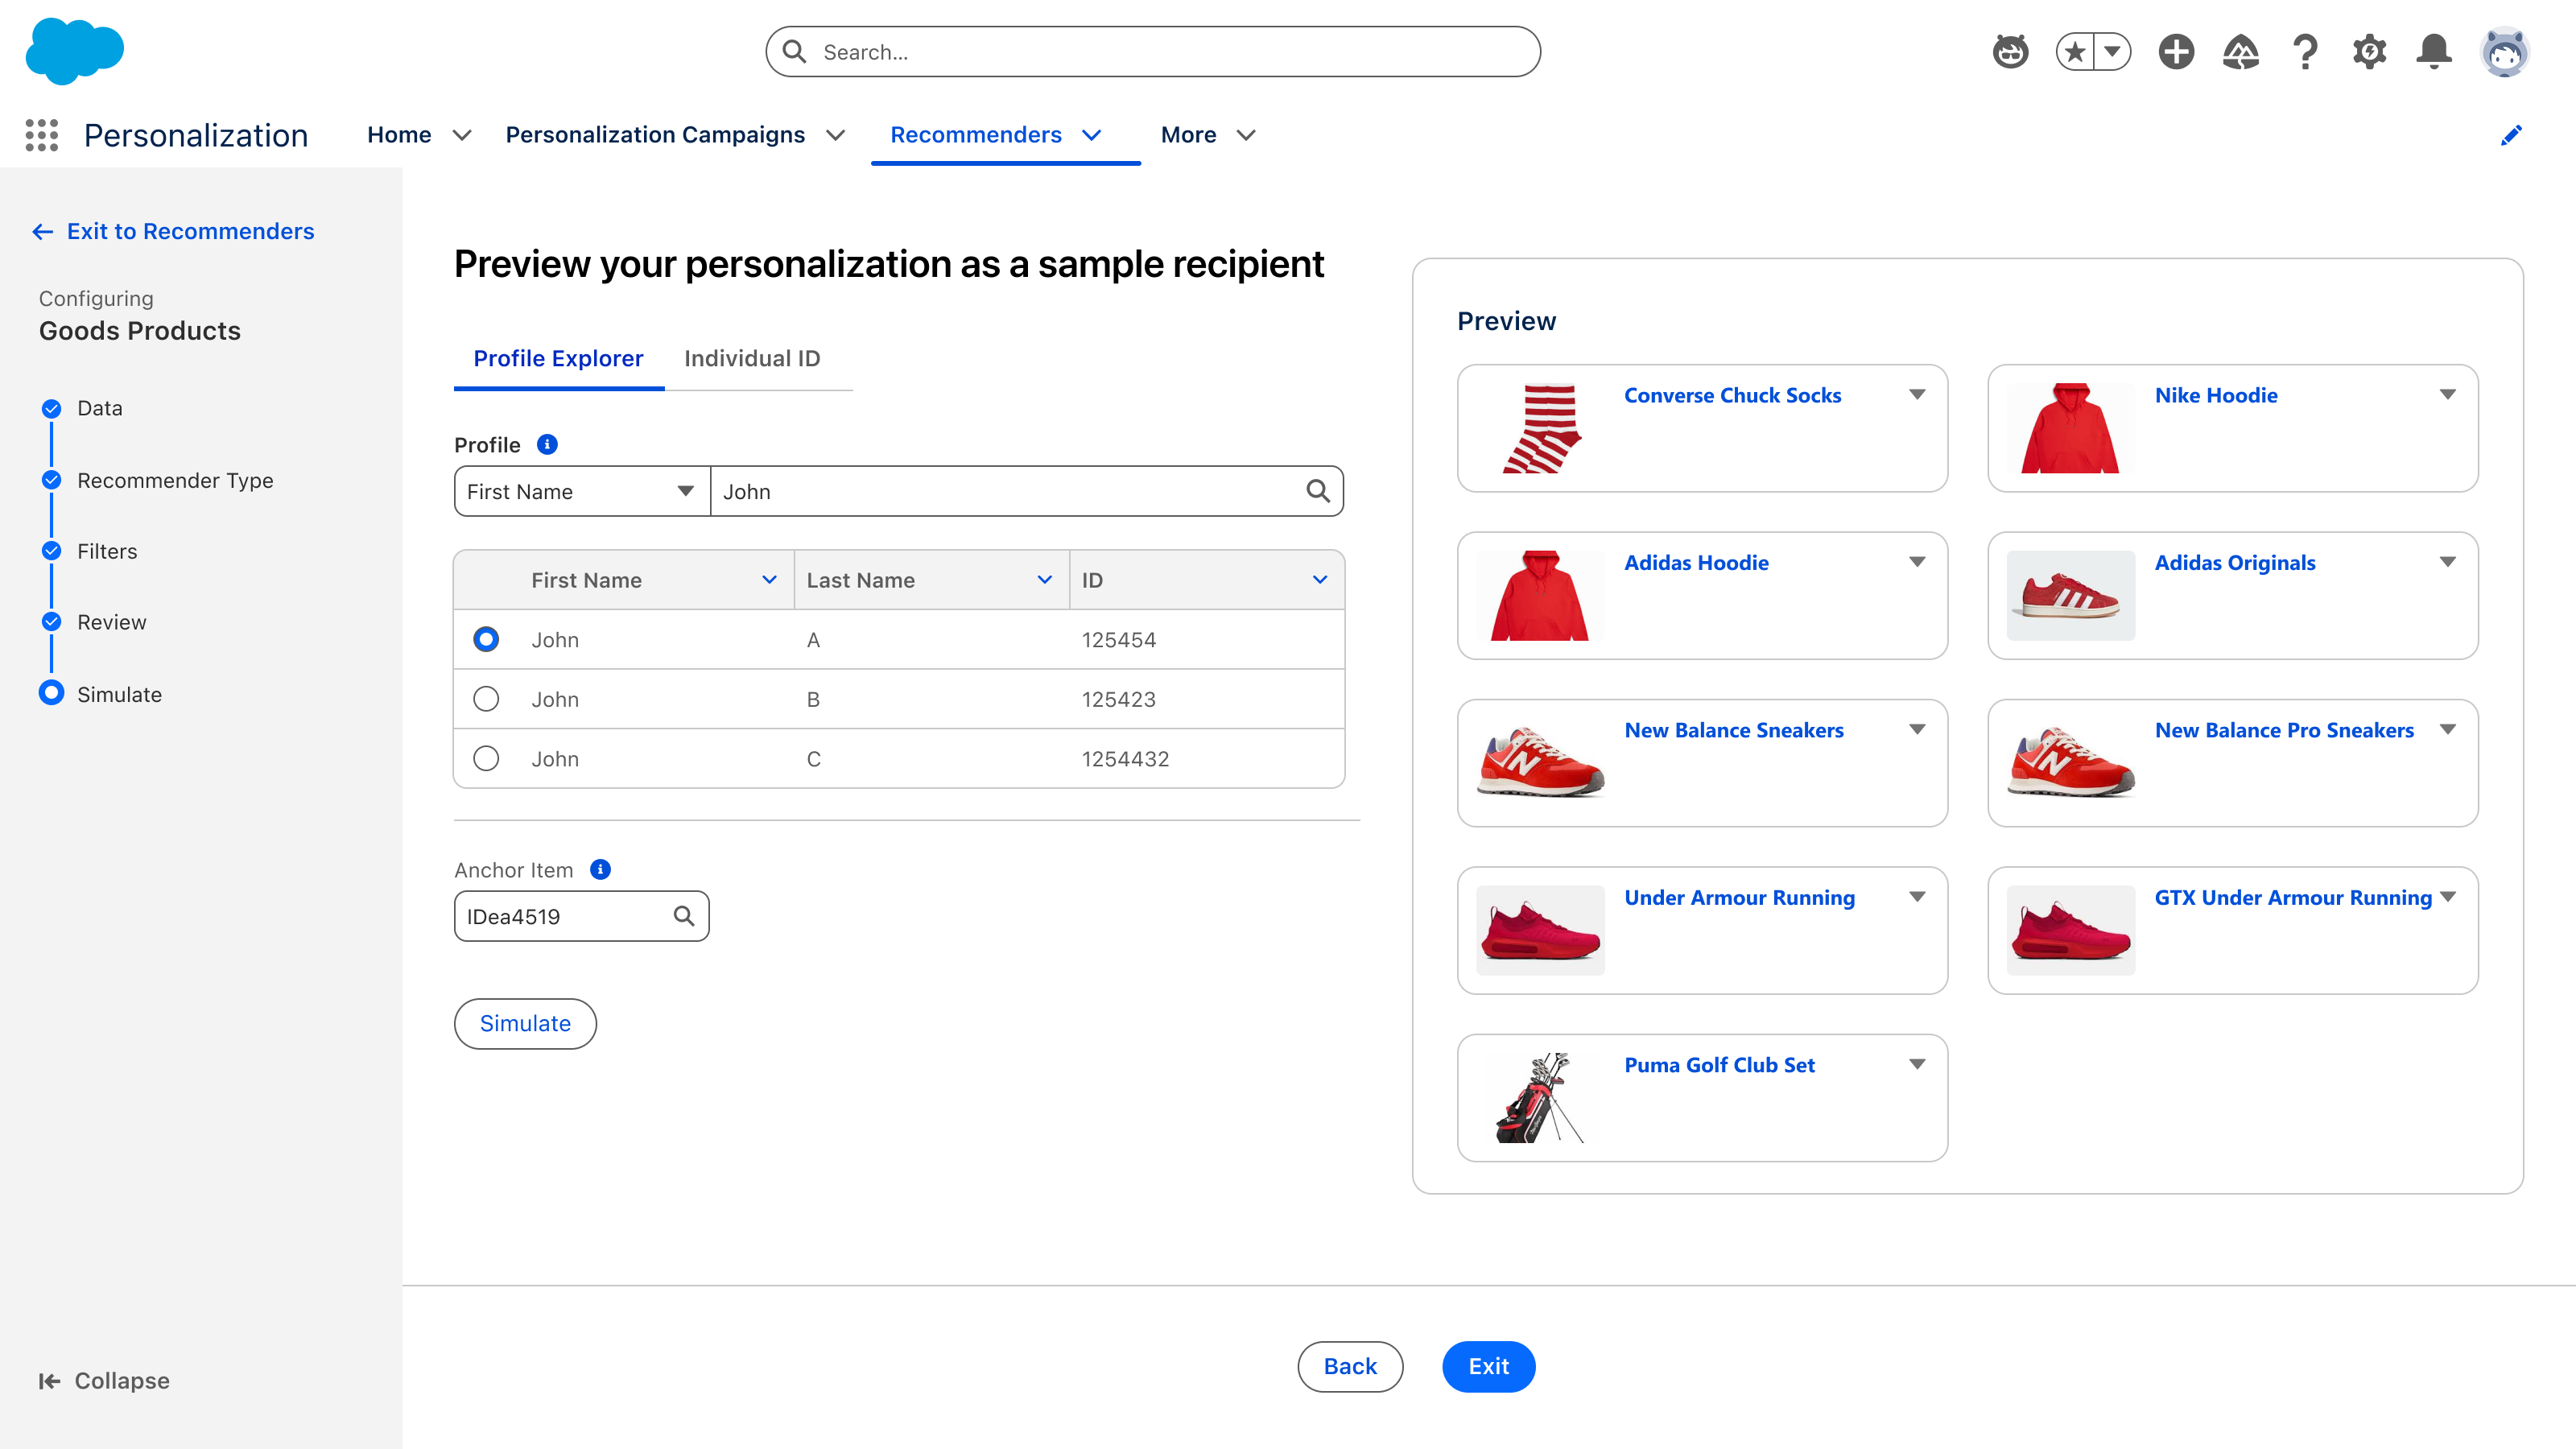Click the Simulate step indicator icon
2576x1449 pixels.
(x=51, y=693)
